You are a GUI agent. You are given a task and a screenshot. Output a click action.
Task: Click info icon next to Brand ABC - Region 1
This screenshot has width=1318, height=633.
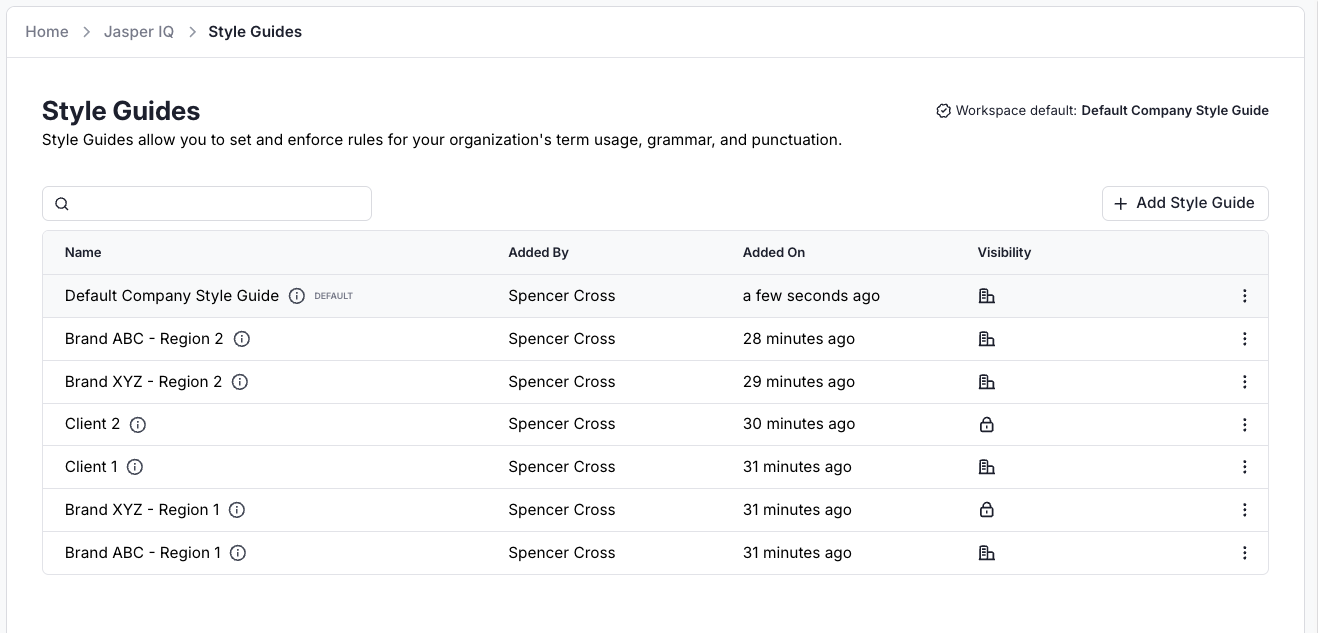(238, 553)
